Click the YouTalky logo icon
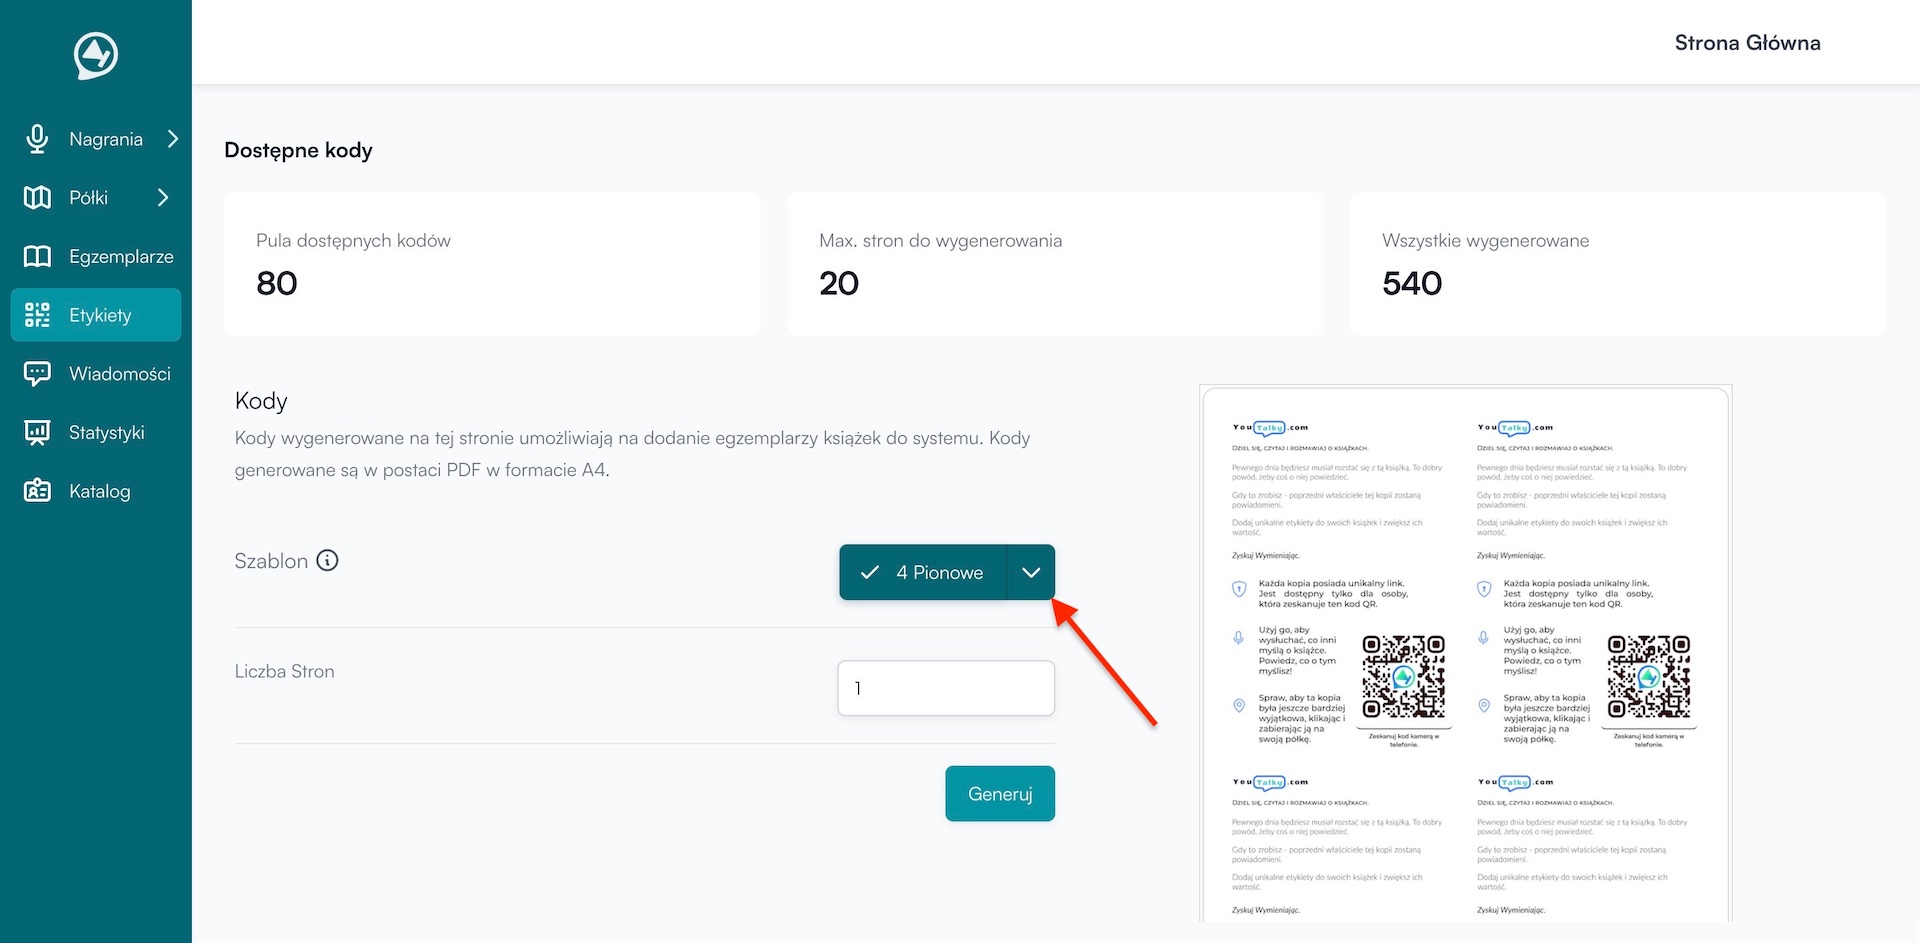The width and height of the screenshot is (1920, 943). click(x=96, y=55)
